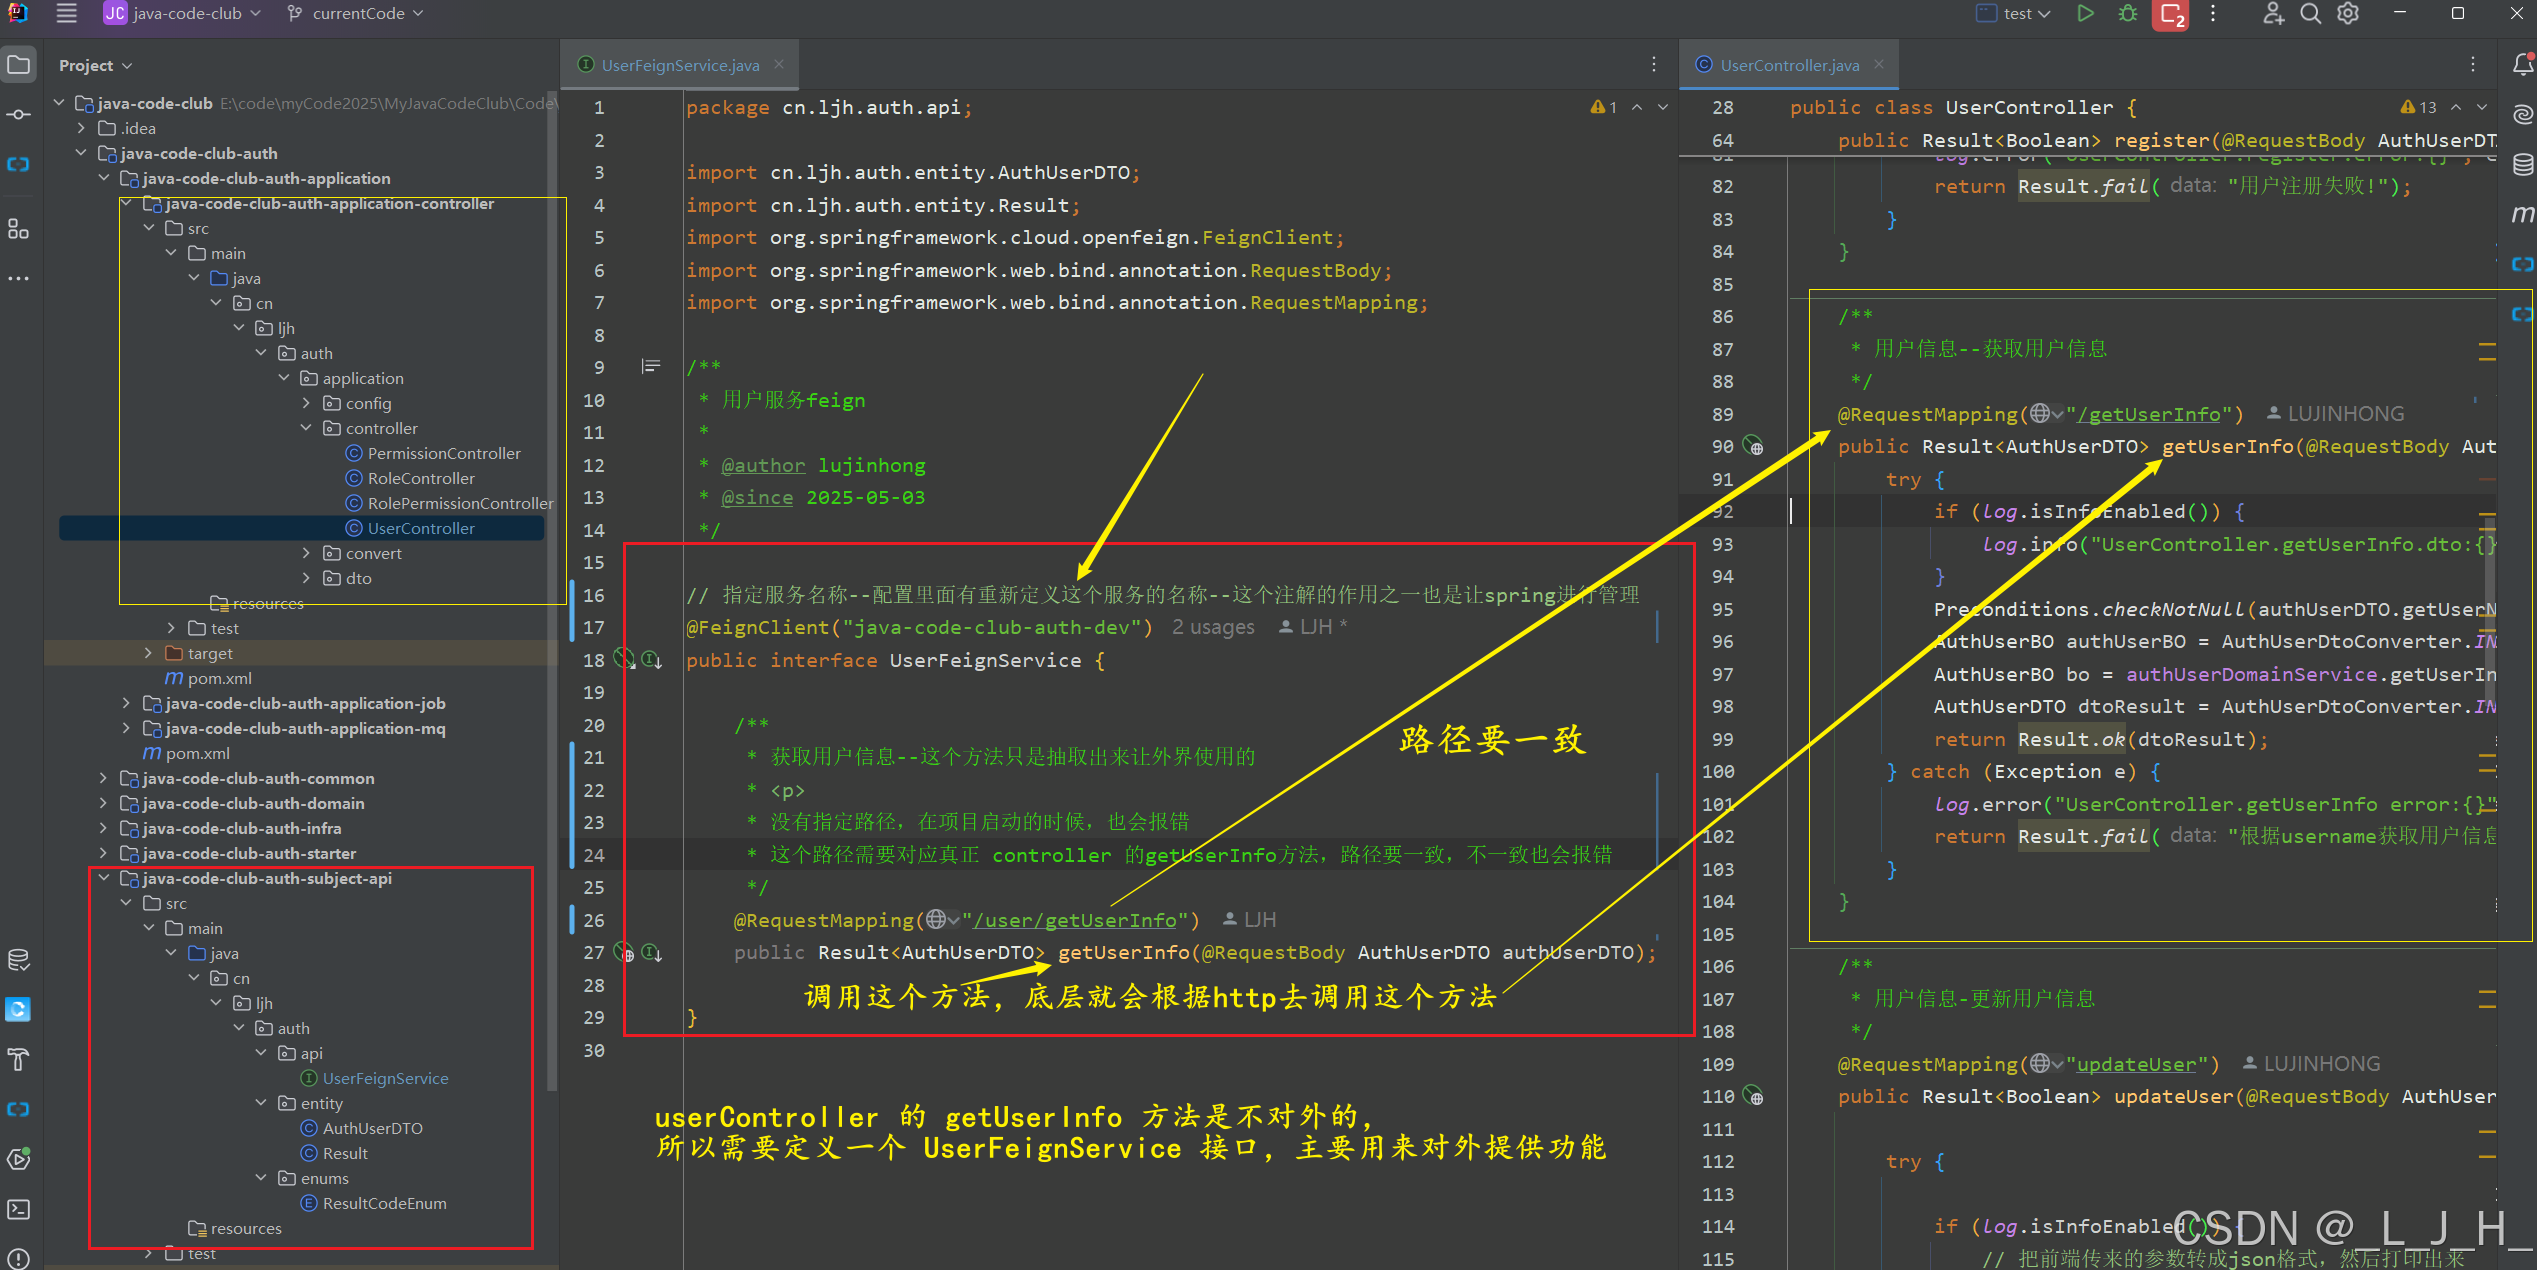
Task: Click gutter implementation icon at line 18
Action: click(x=651, y=660)
